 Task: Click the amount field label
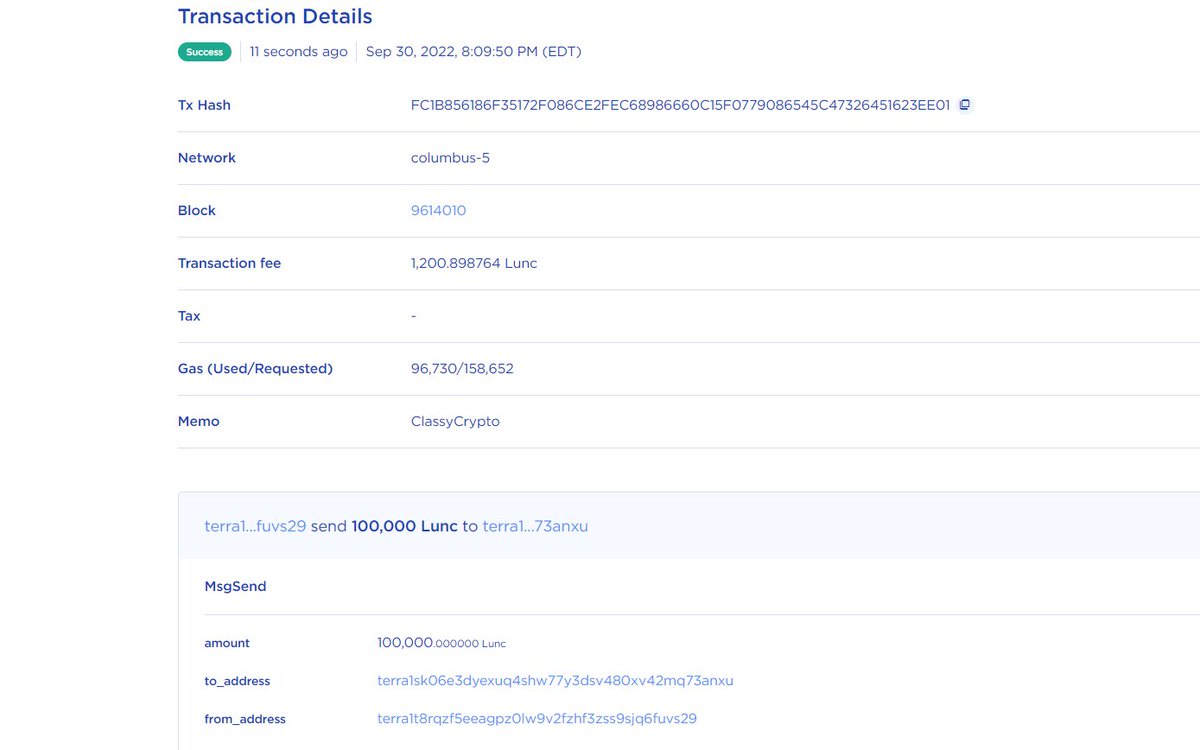coord(227,643)
